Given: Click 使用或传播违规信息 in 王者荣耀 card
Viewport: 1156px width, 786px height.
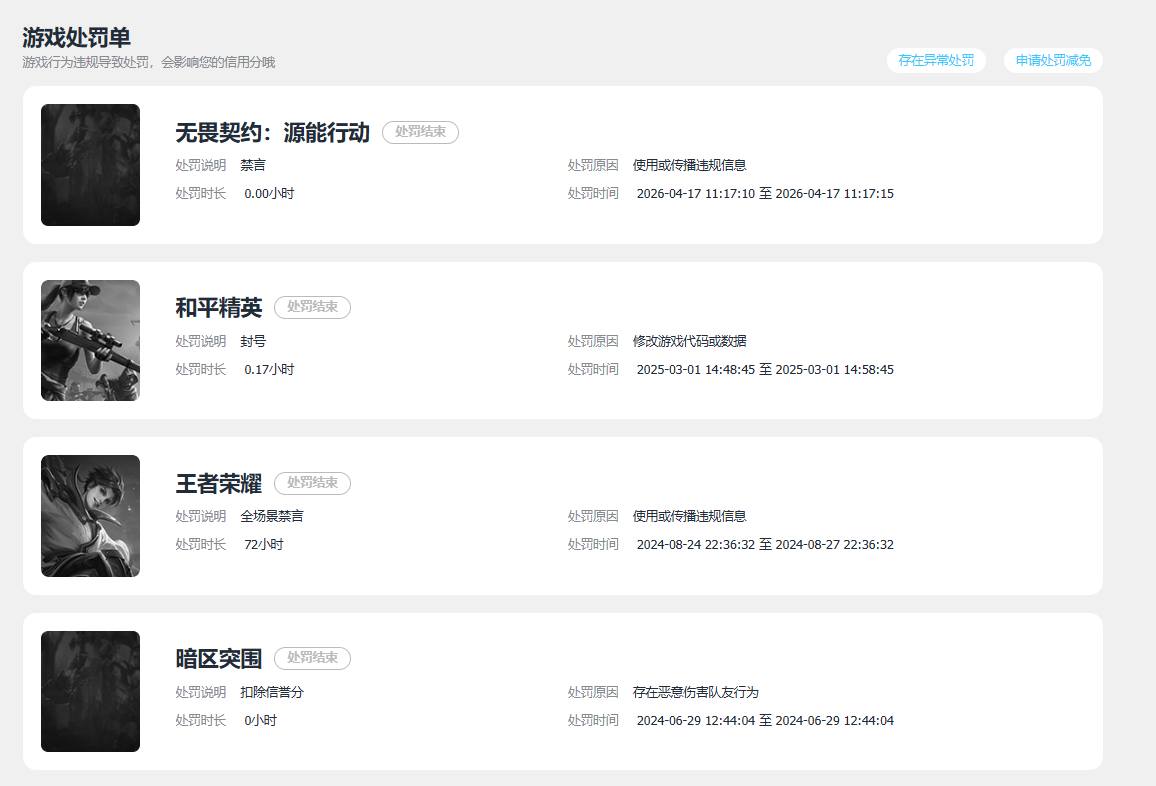Looking at the screenshot, I should point(689,516).
